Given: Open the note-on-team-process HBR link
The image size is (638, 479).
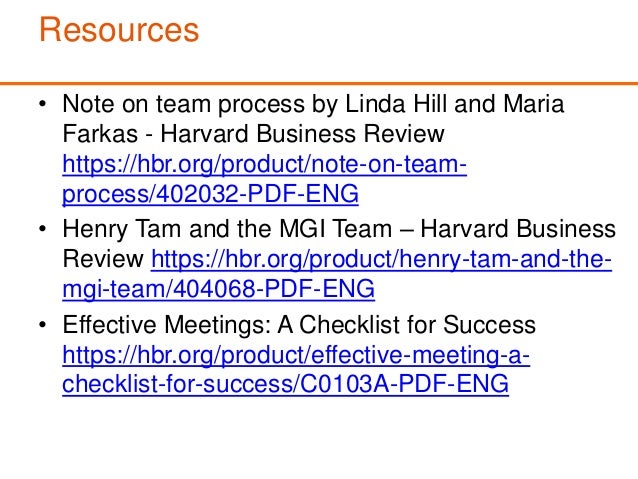Looking at the screenshot, I should tap(265, 163).
